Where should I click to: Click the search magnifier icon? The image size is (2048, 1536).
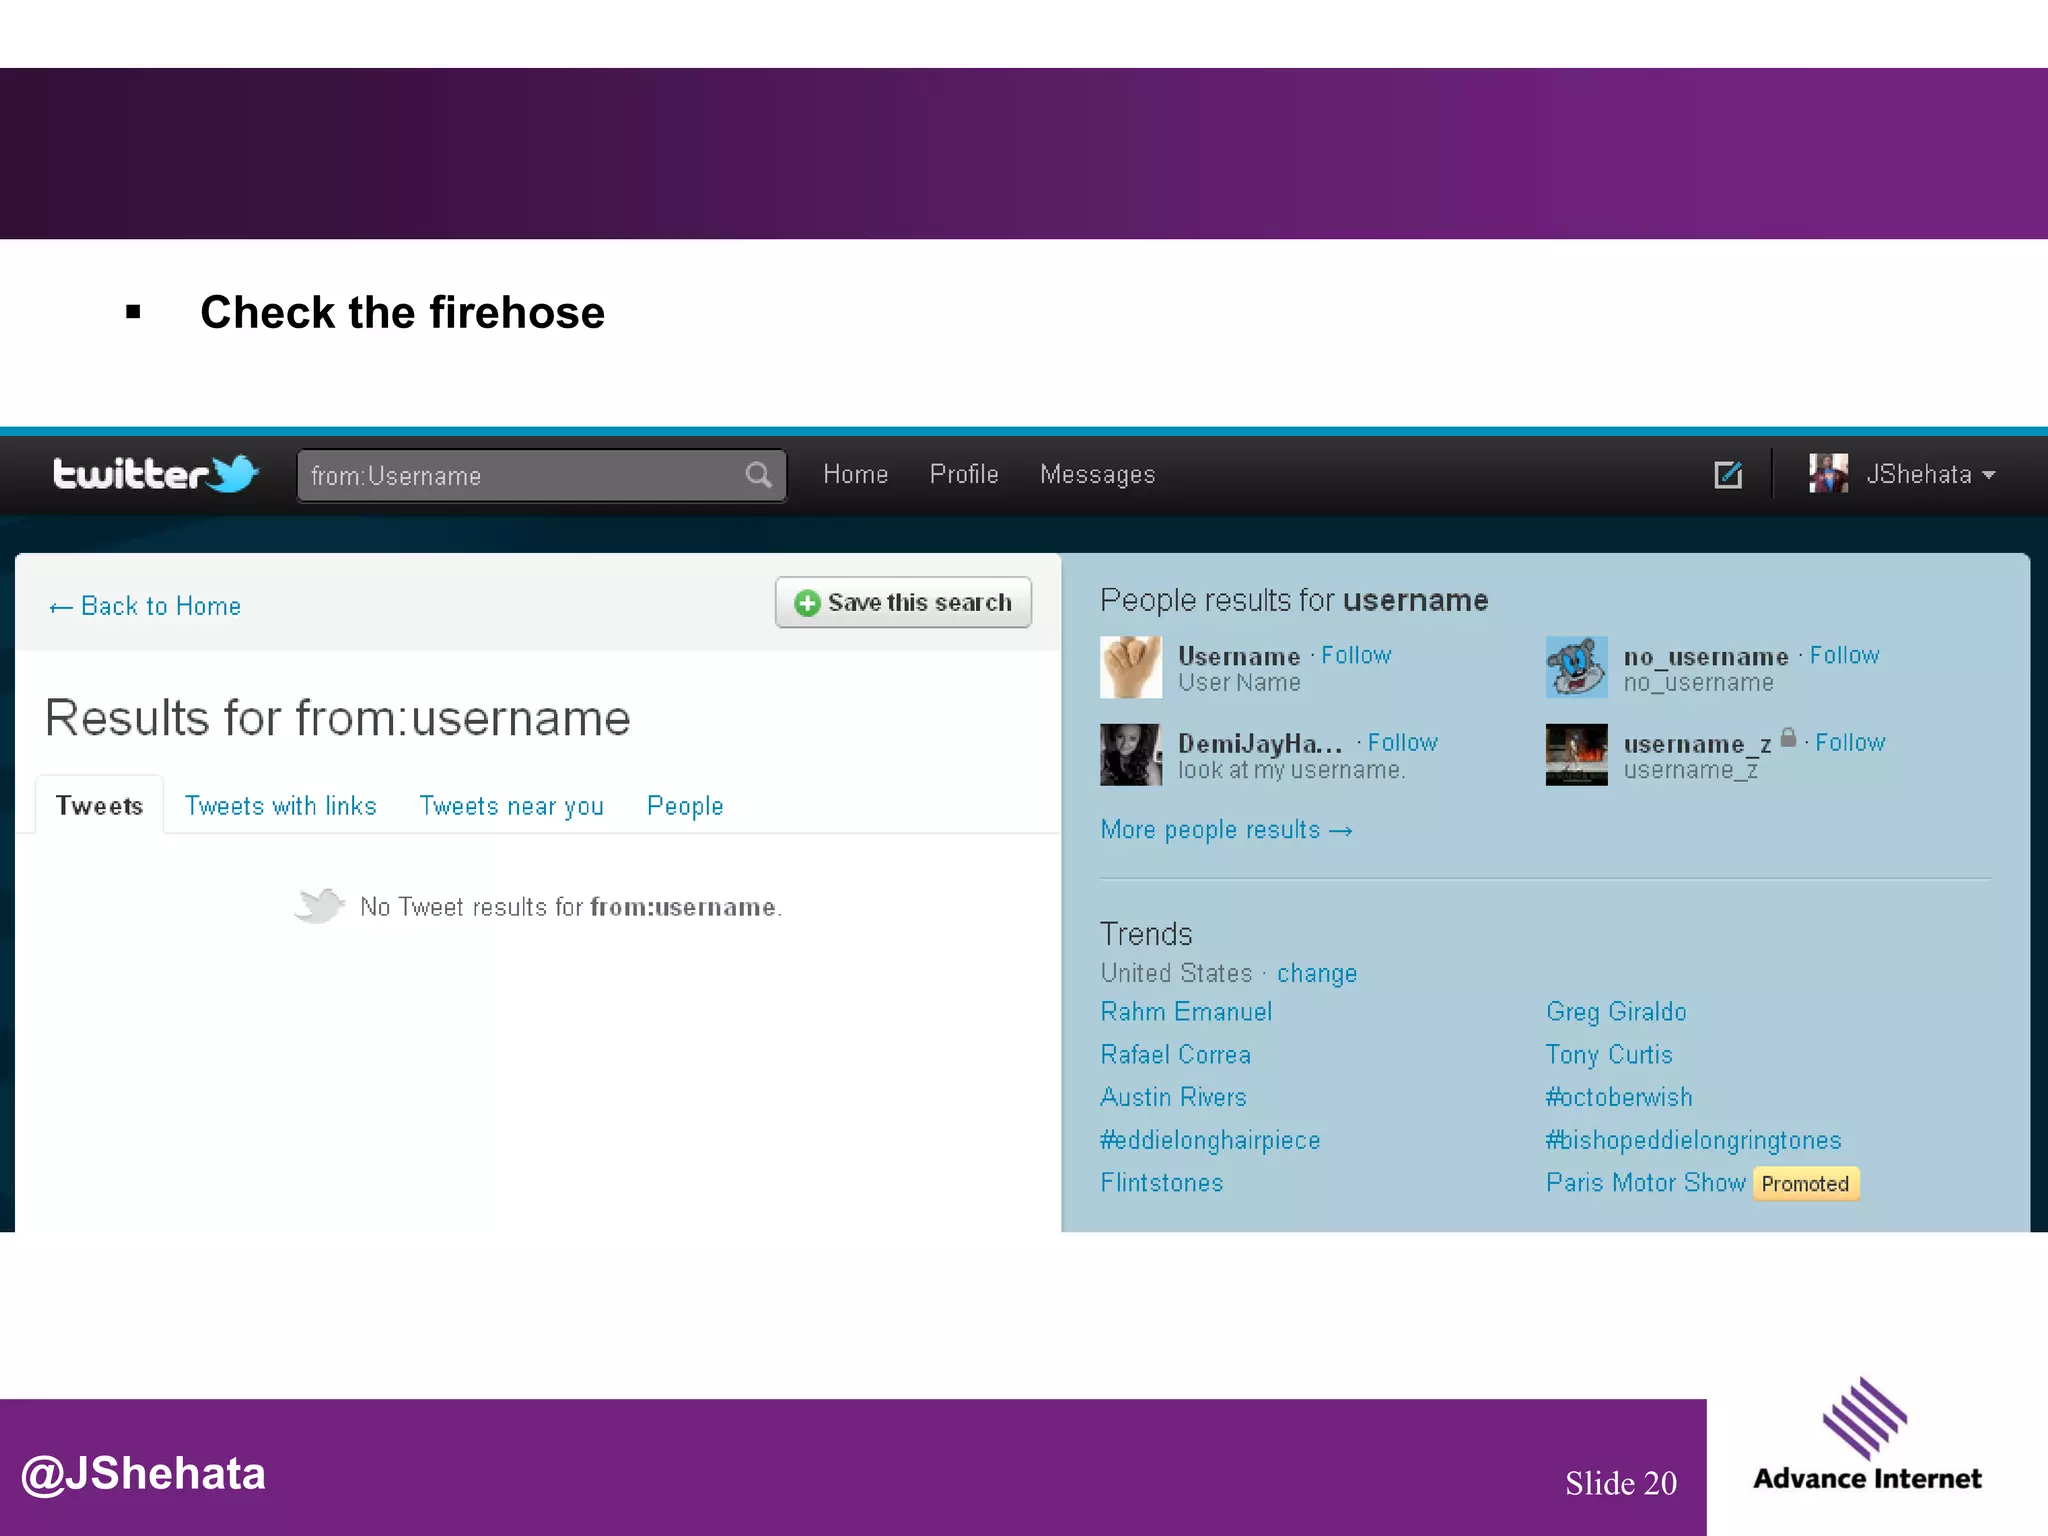point(758,475)
